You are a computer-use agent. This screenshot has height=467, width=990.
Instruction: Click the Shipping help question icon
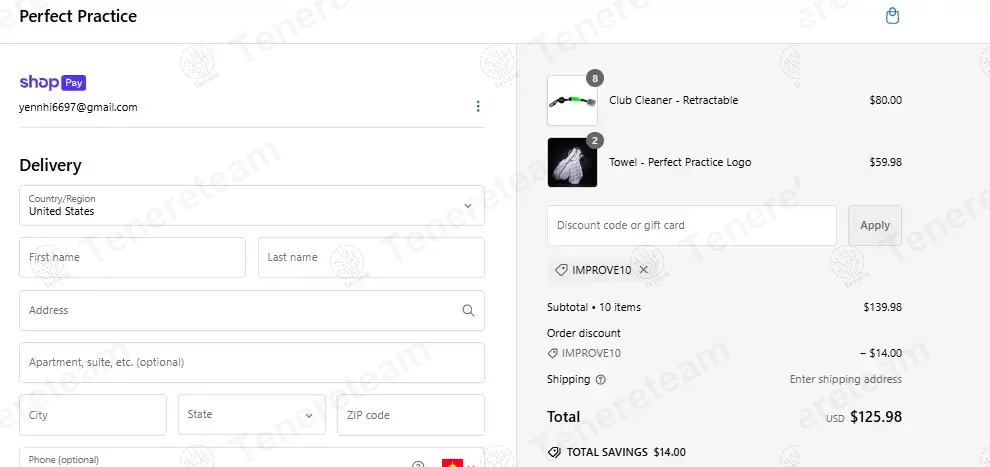[600, 380]
